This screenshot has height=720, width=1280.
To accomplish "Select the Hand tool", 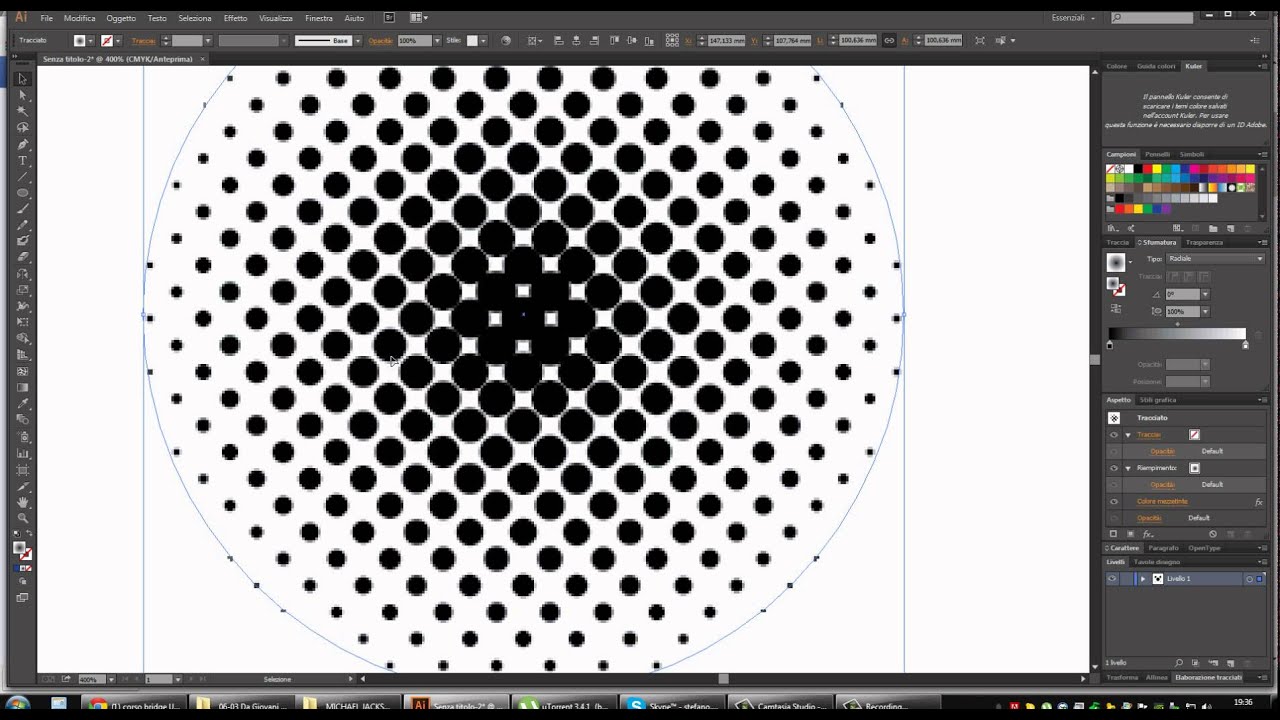I will [x=23, y=501].
